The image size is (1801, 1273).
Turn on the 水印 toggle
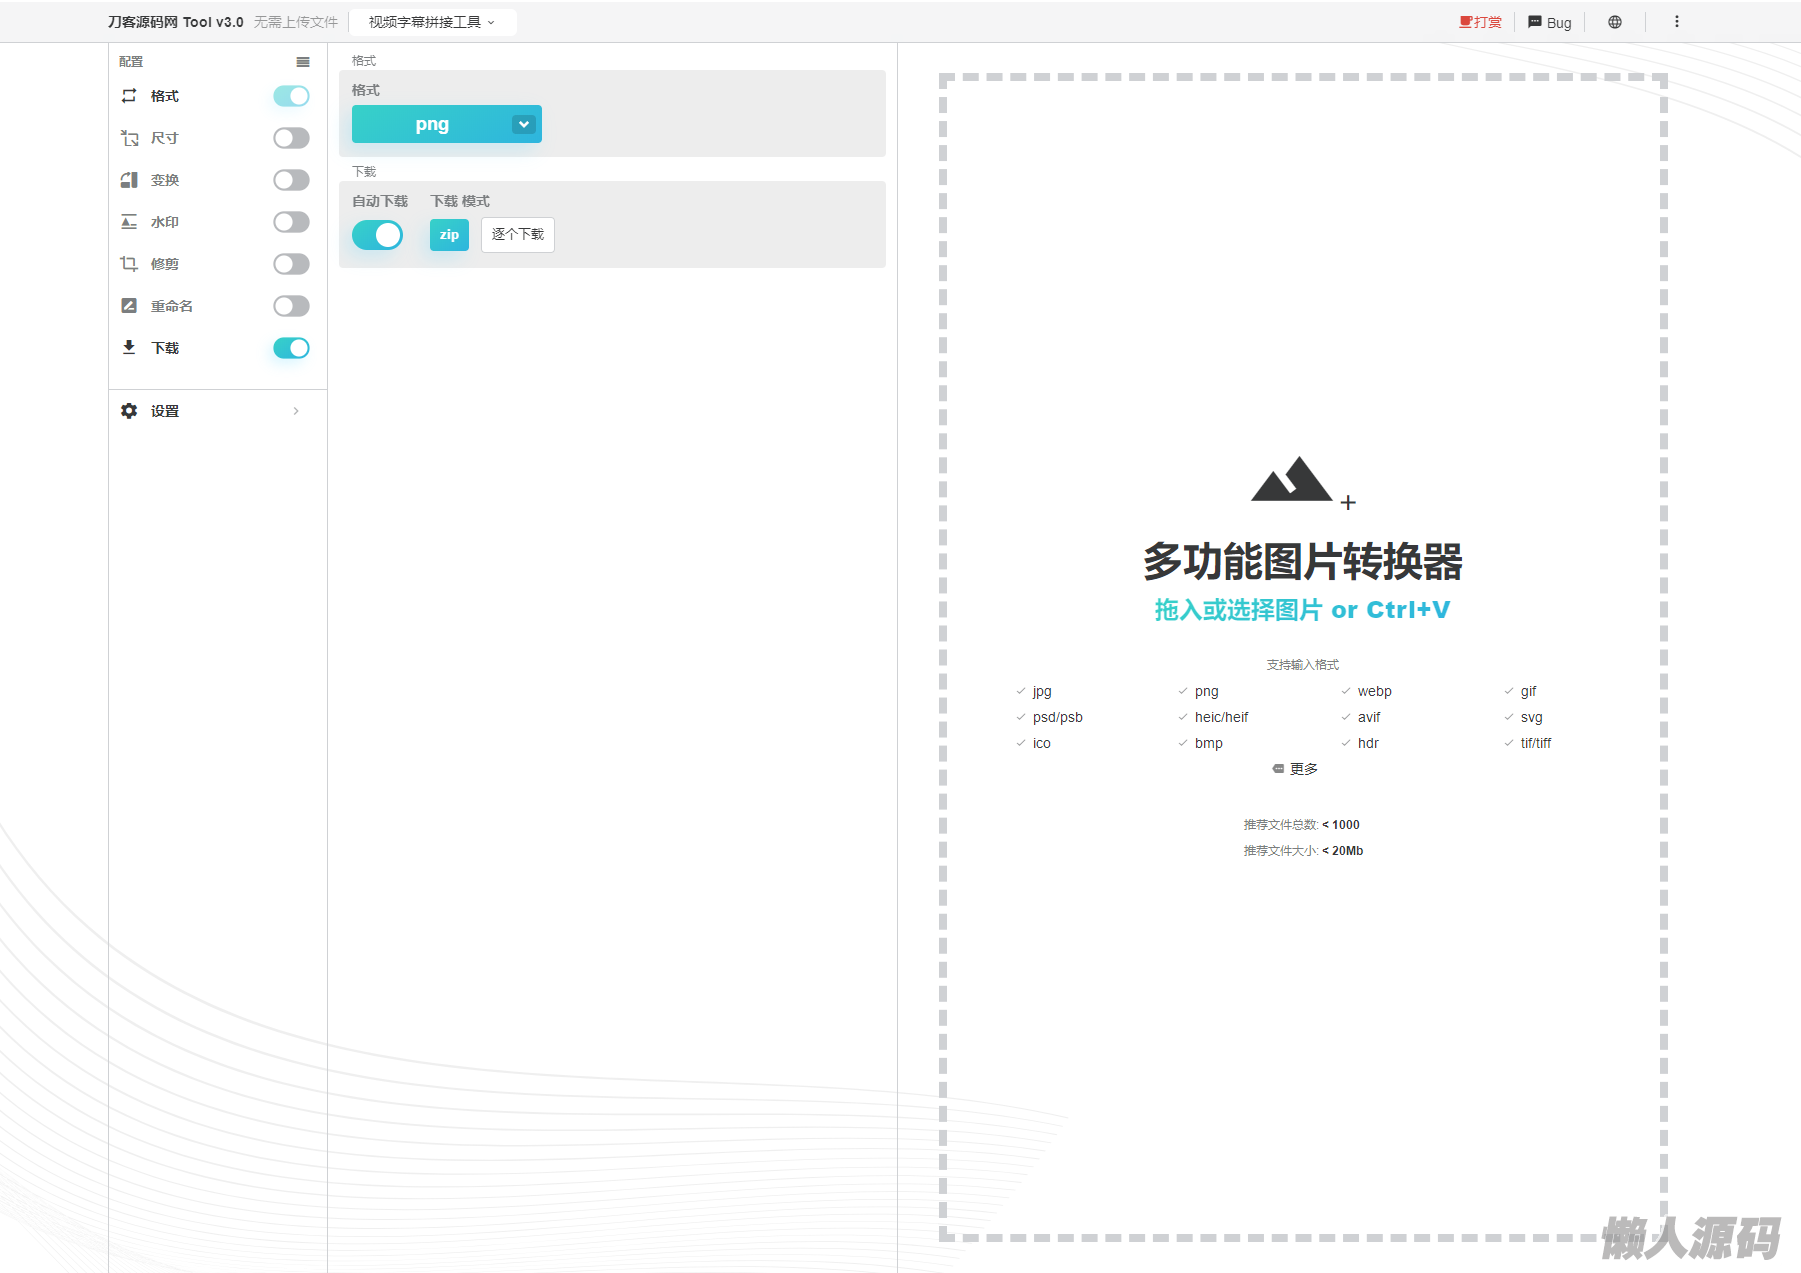tap(291, 222)
